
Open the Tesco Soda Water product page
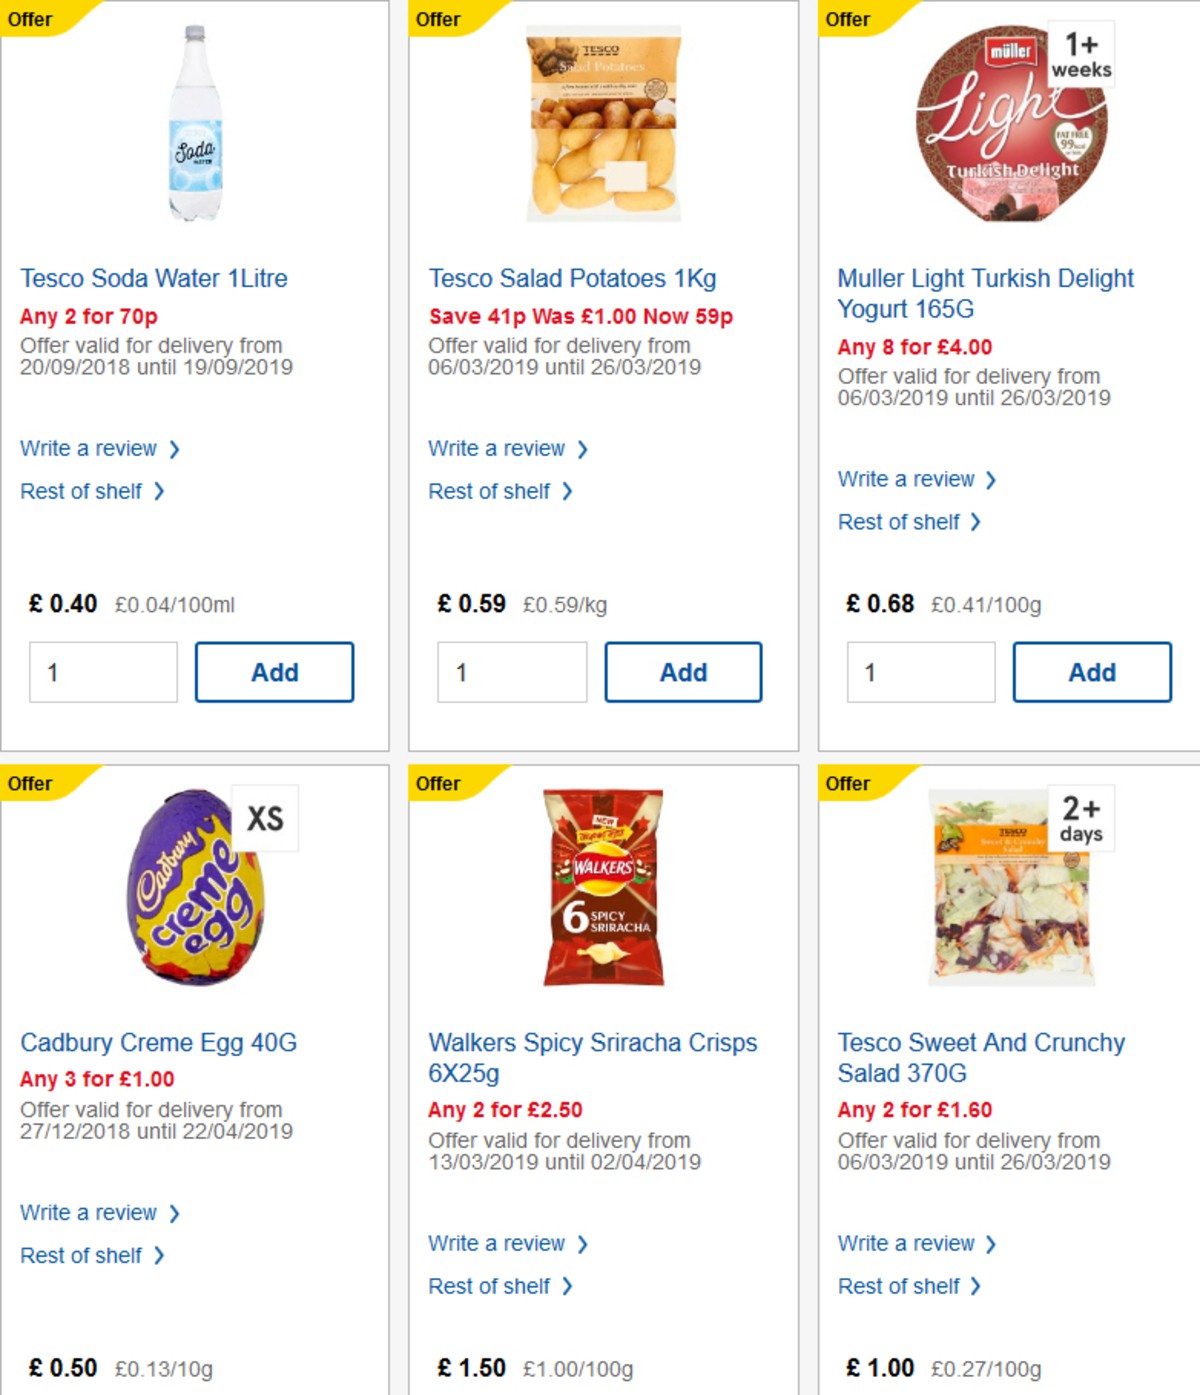[153, 278]
